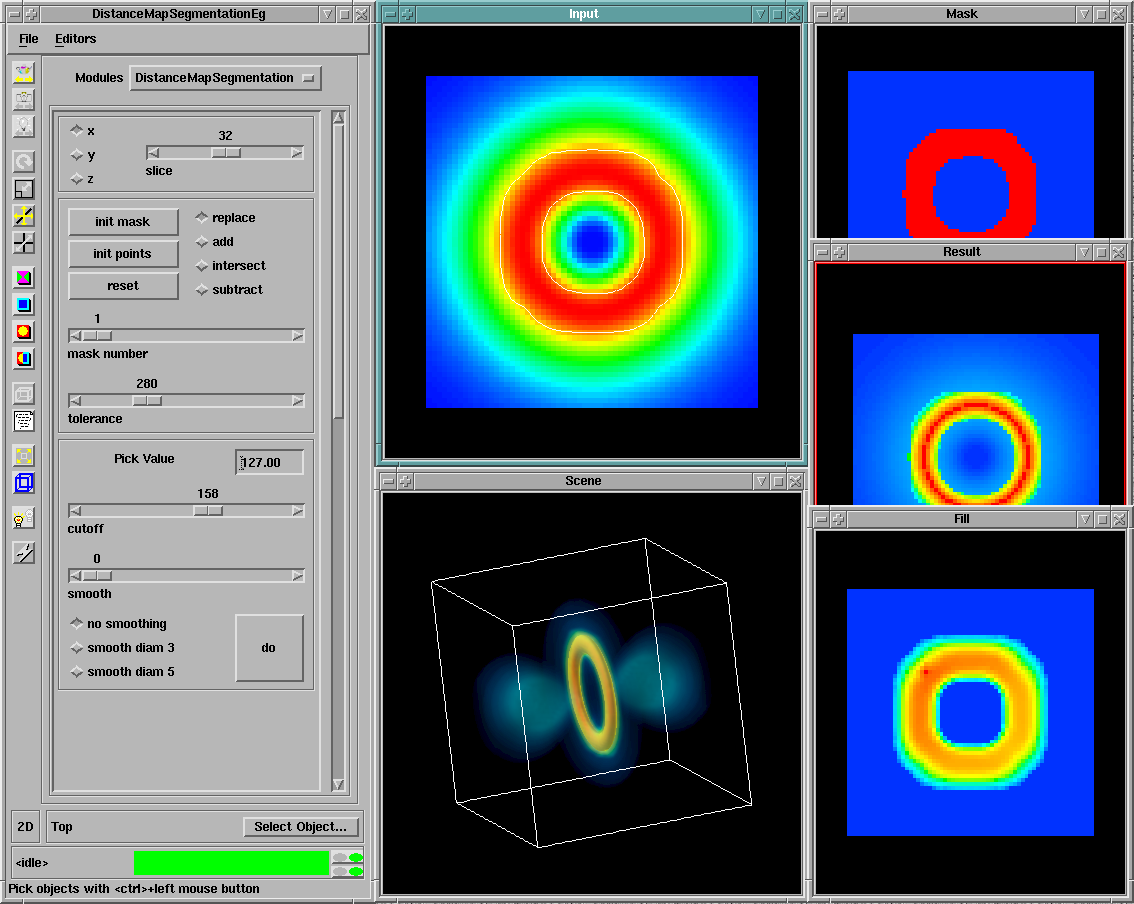
Task: Select the blue wireframe cube icon
Action: pyautogui.click(x=24, y=483)
